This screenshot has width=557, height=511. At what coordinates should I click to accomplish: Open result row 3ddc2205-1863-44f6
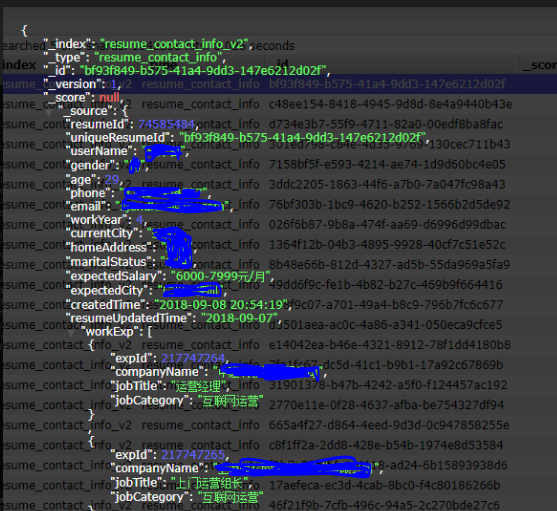point(280,184)
